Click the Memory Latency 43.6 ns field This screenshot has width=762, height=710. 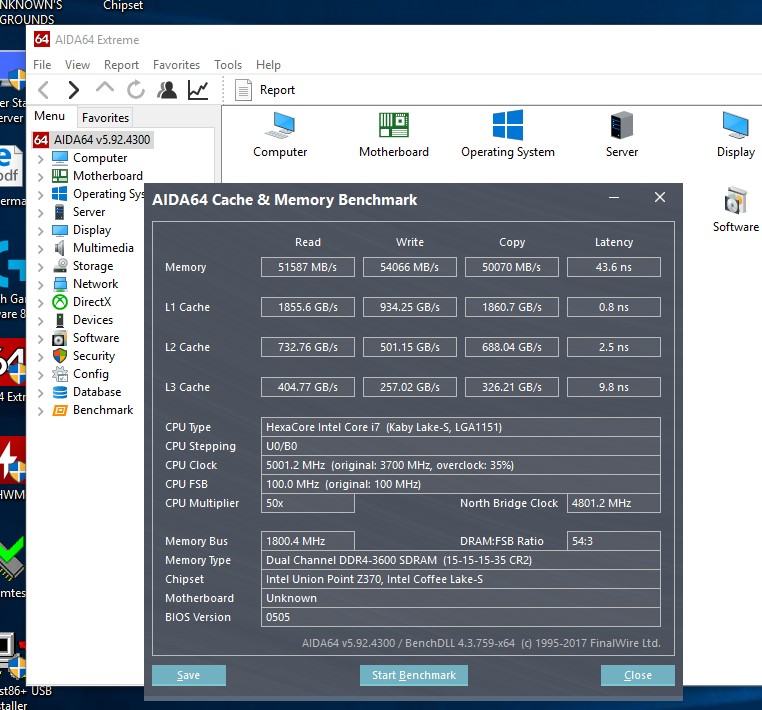(614, 267)
